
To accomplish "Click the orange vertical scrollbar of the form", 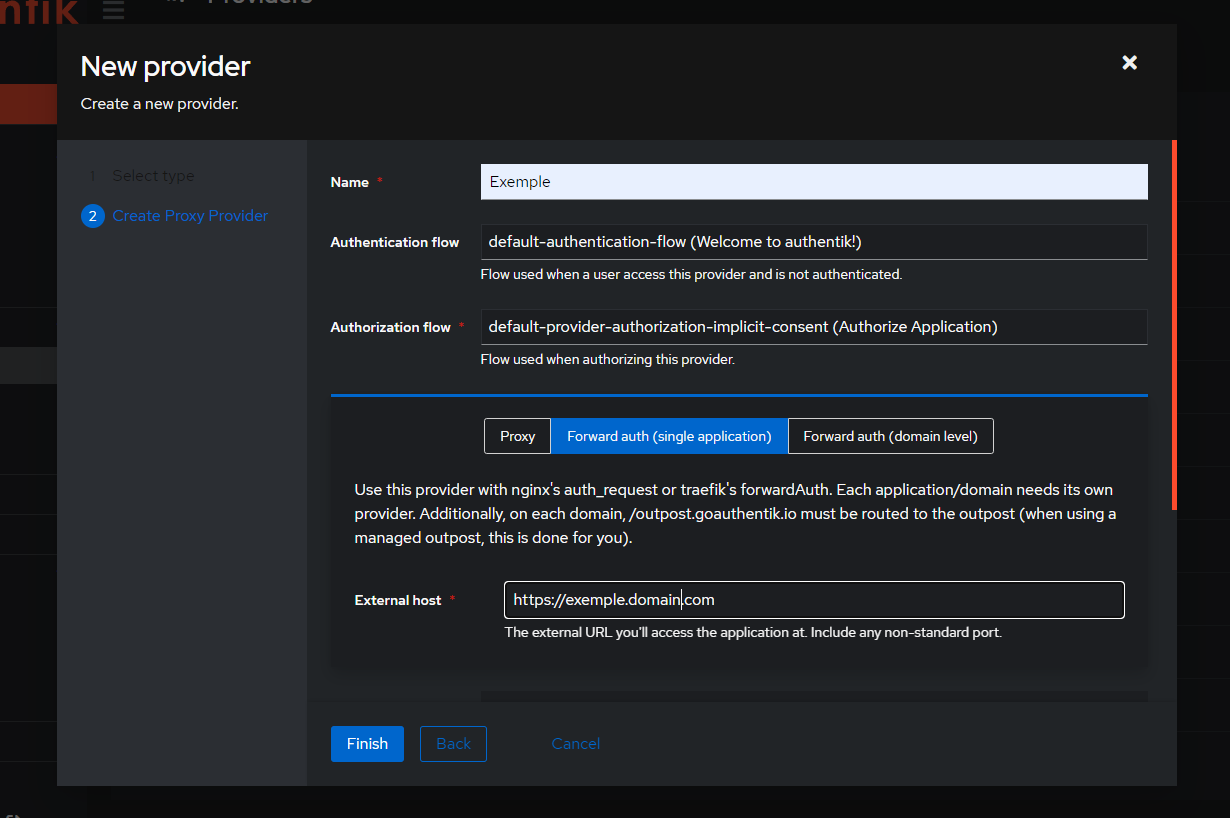I will click(x=1174, y=325).
